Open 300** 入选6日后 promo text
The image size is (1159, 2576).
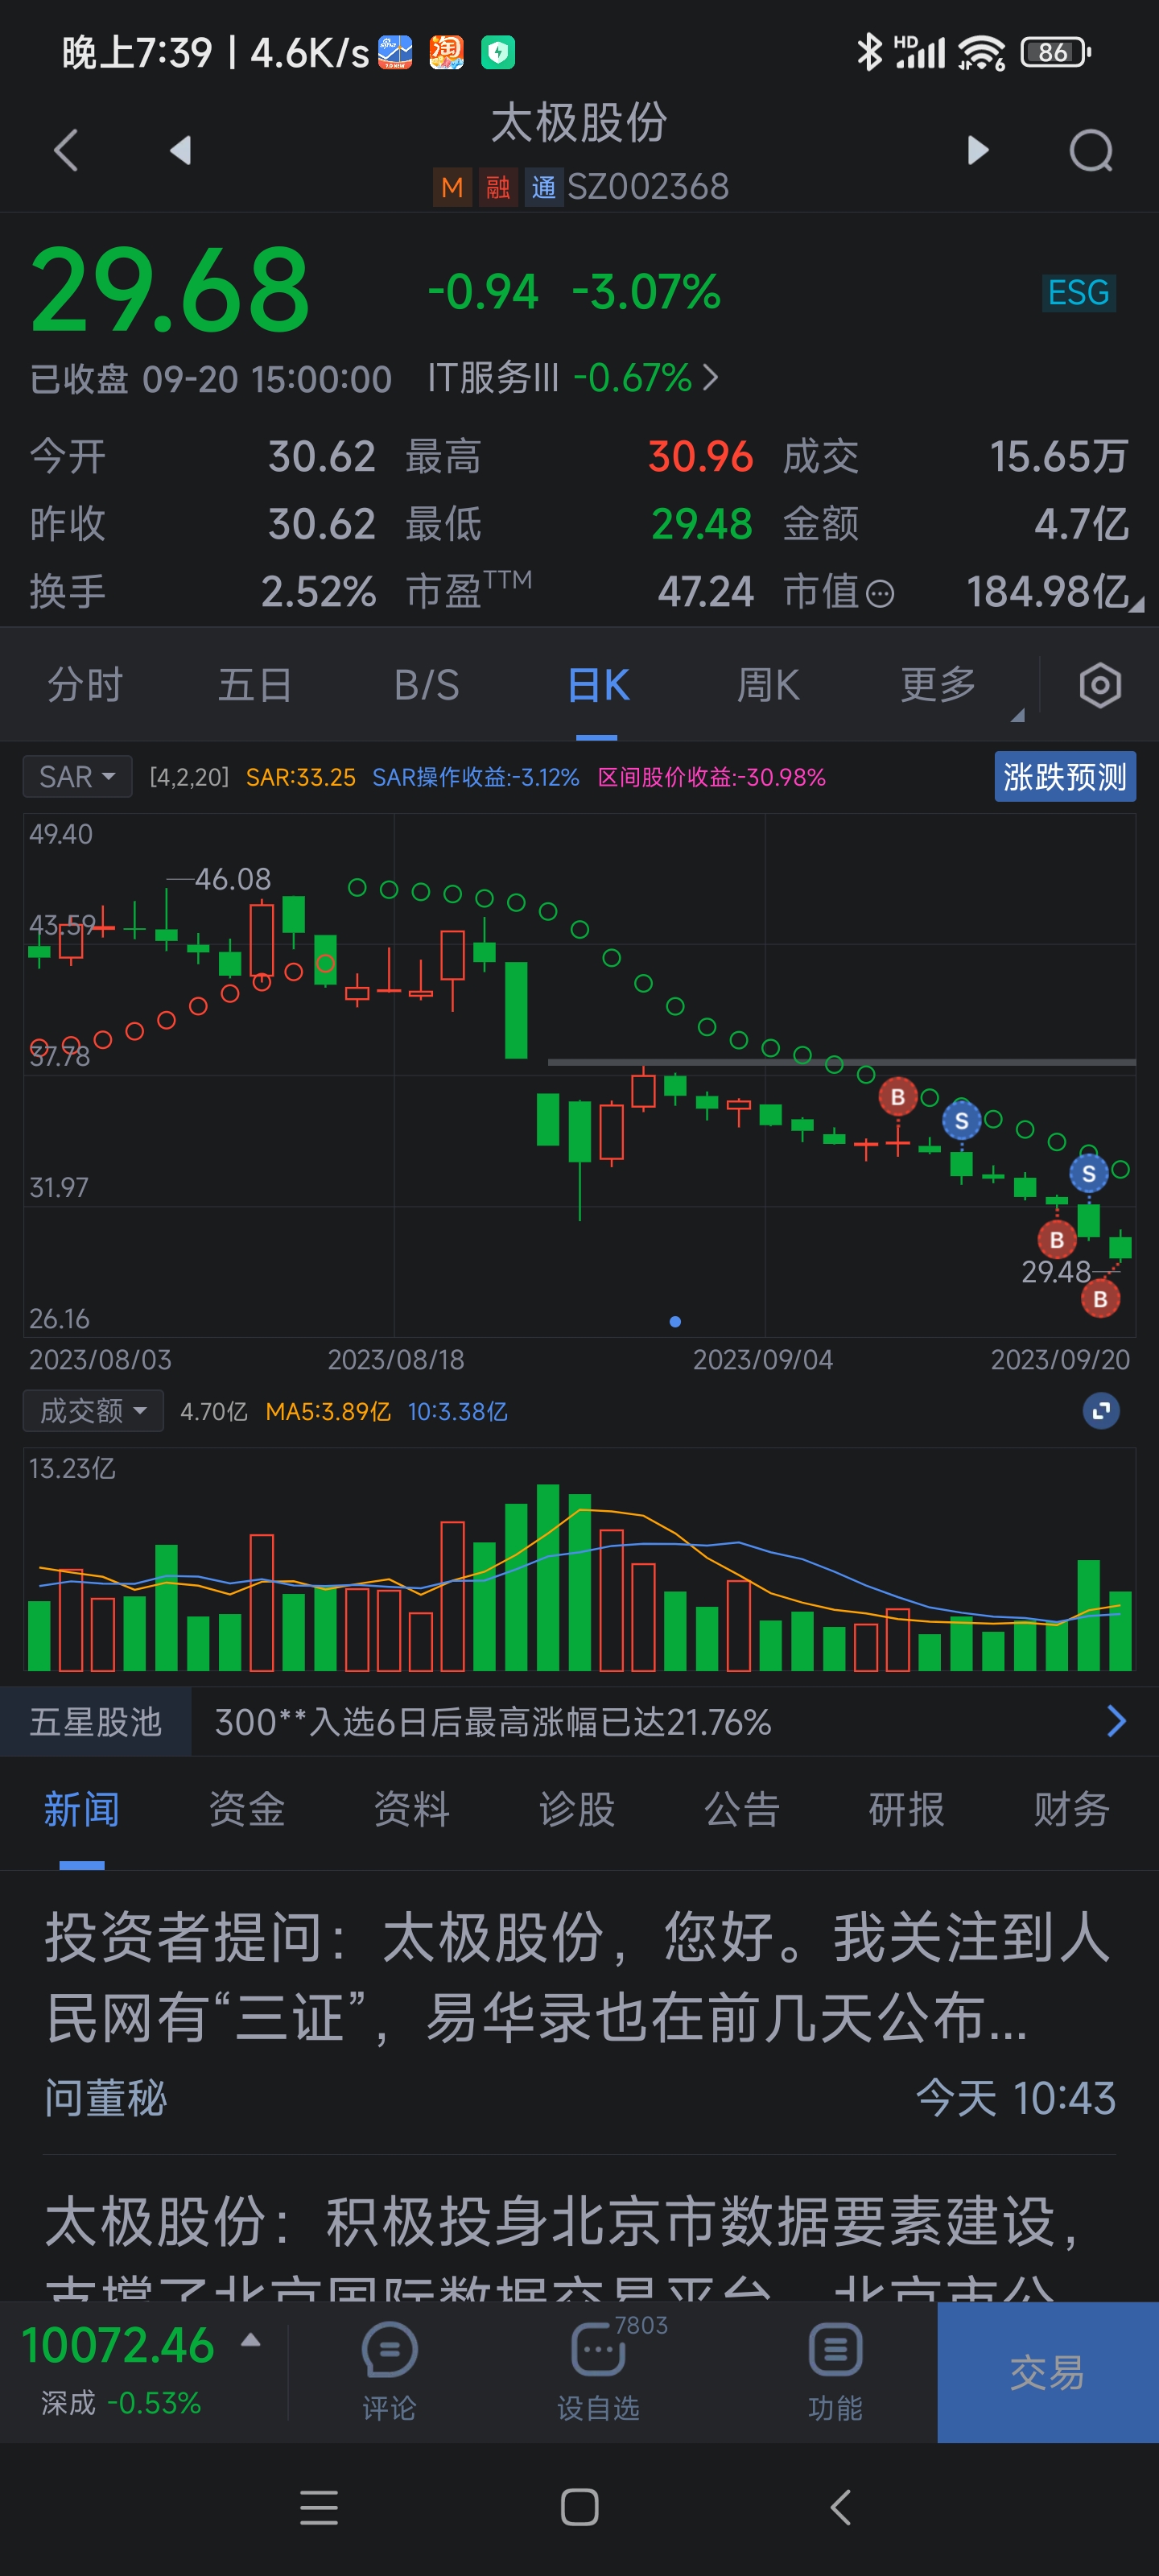[x=493, y=1722]
